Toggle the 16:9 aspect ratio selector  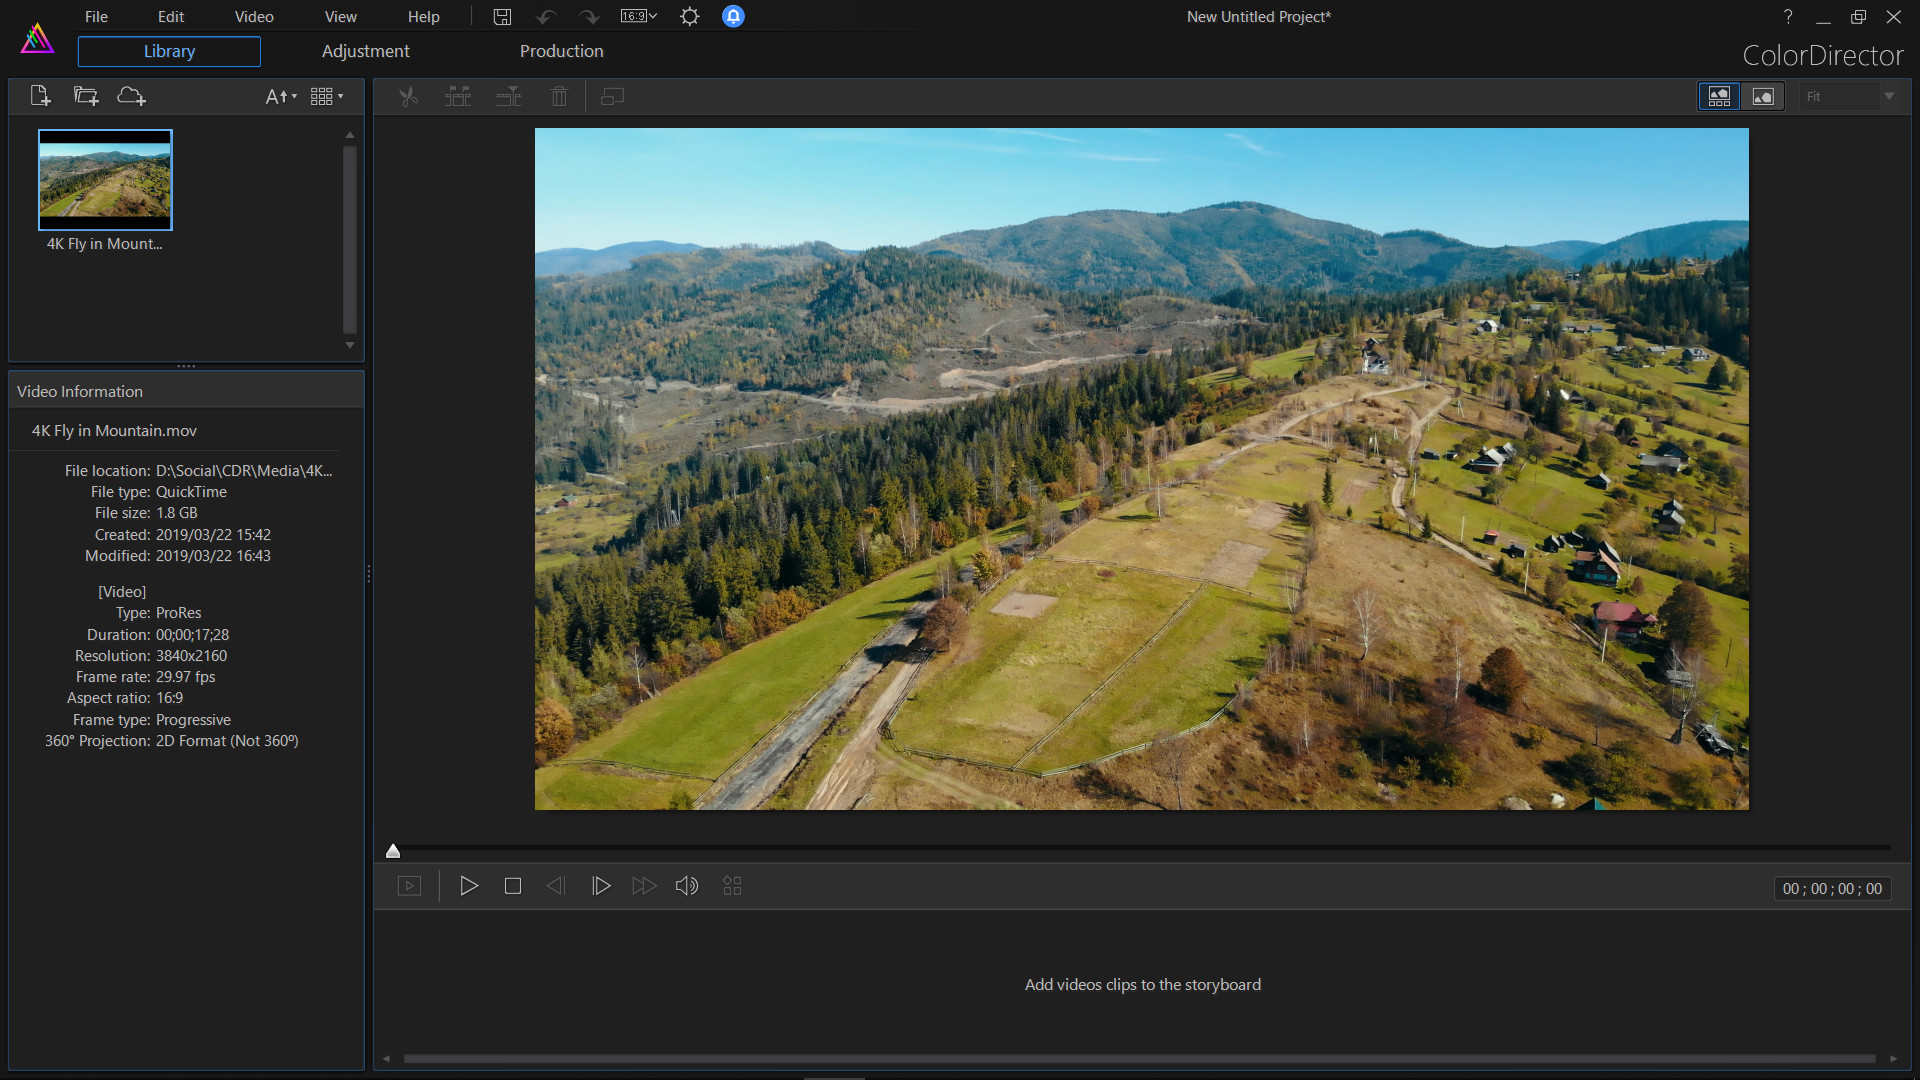coord(637,16)
